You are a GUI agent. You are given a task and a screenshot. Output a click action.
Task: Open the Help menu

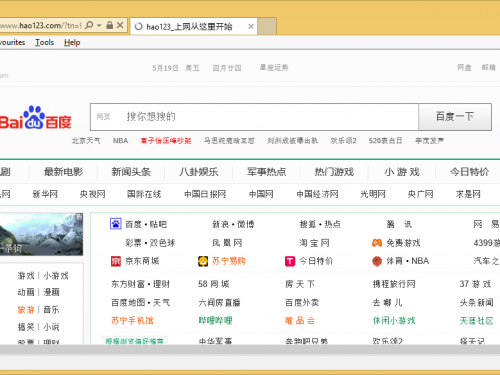pos(72,42)
